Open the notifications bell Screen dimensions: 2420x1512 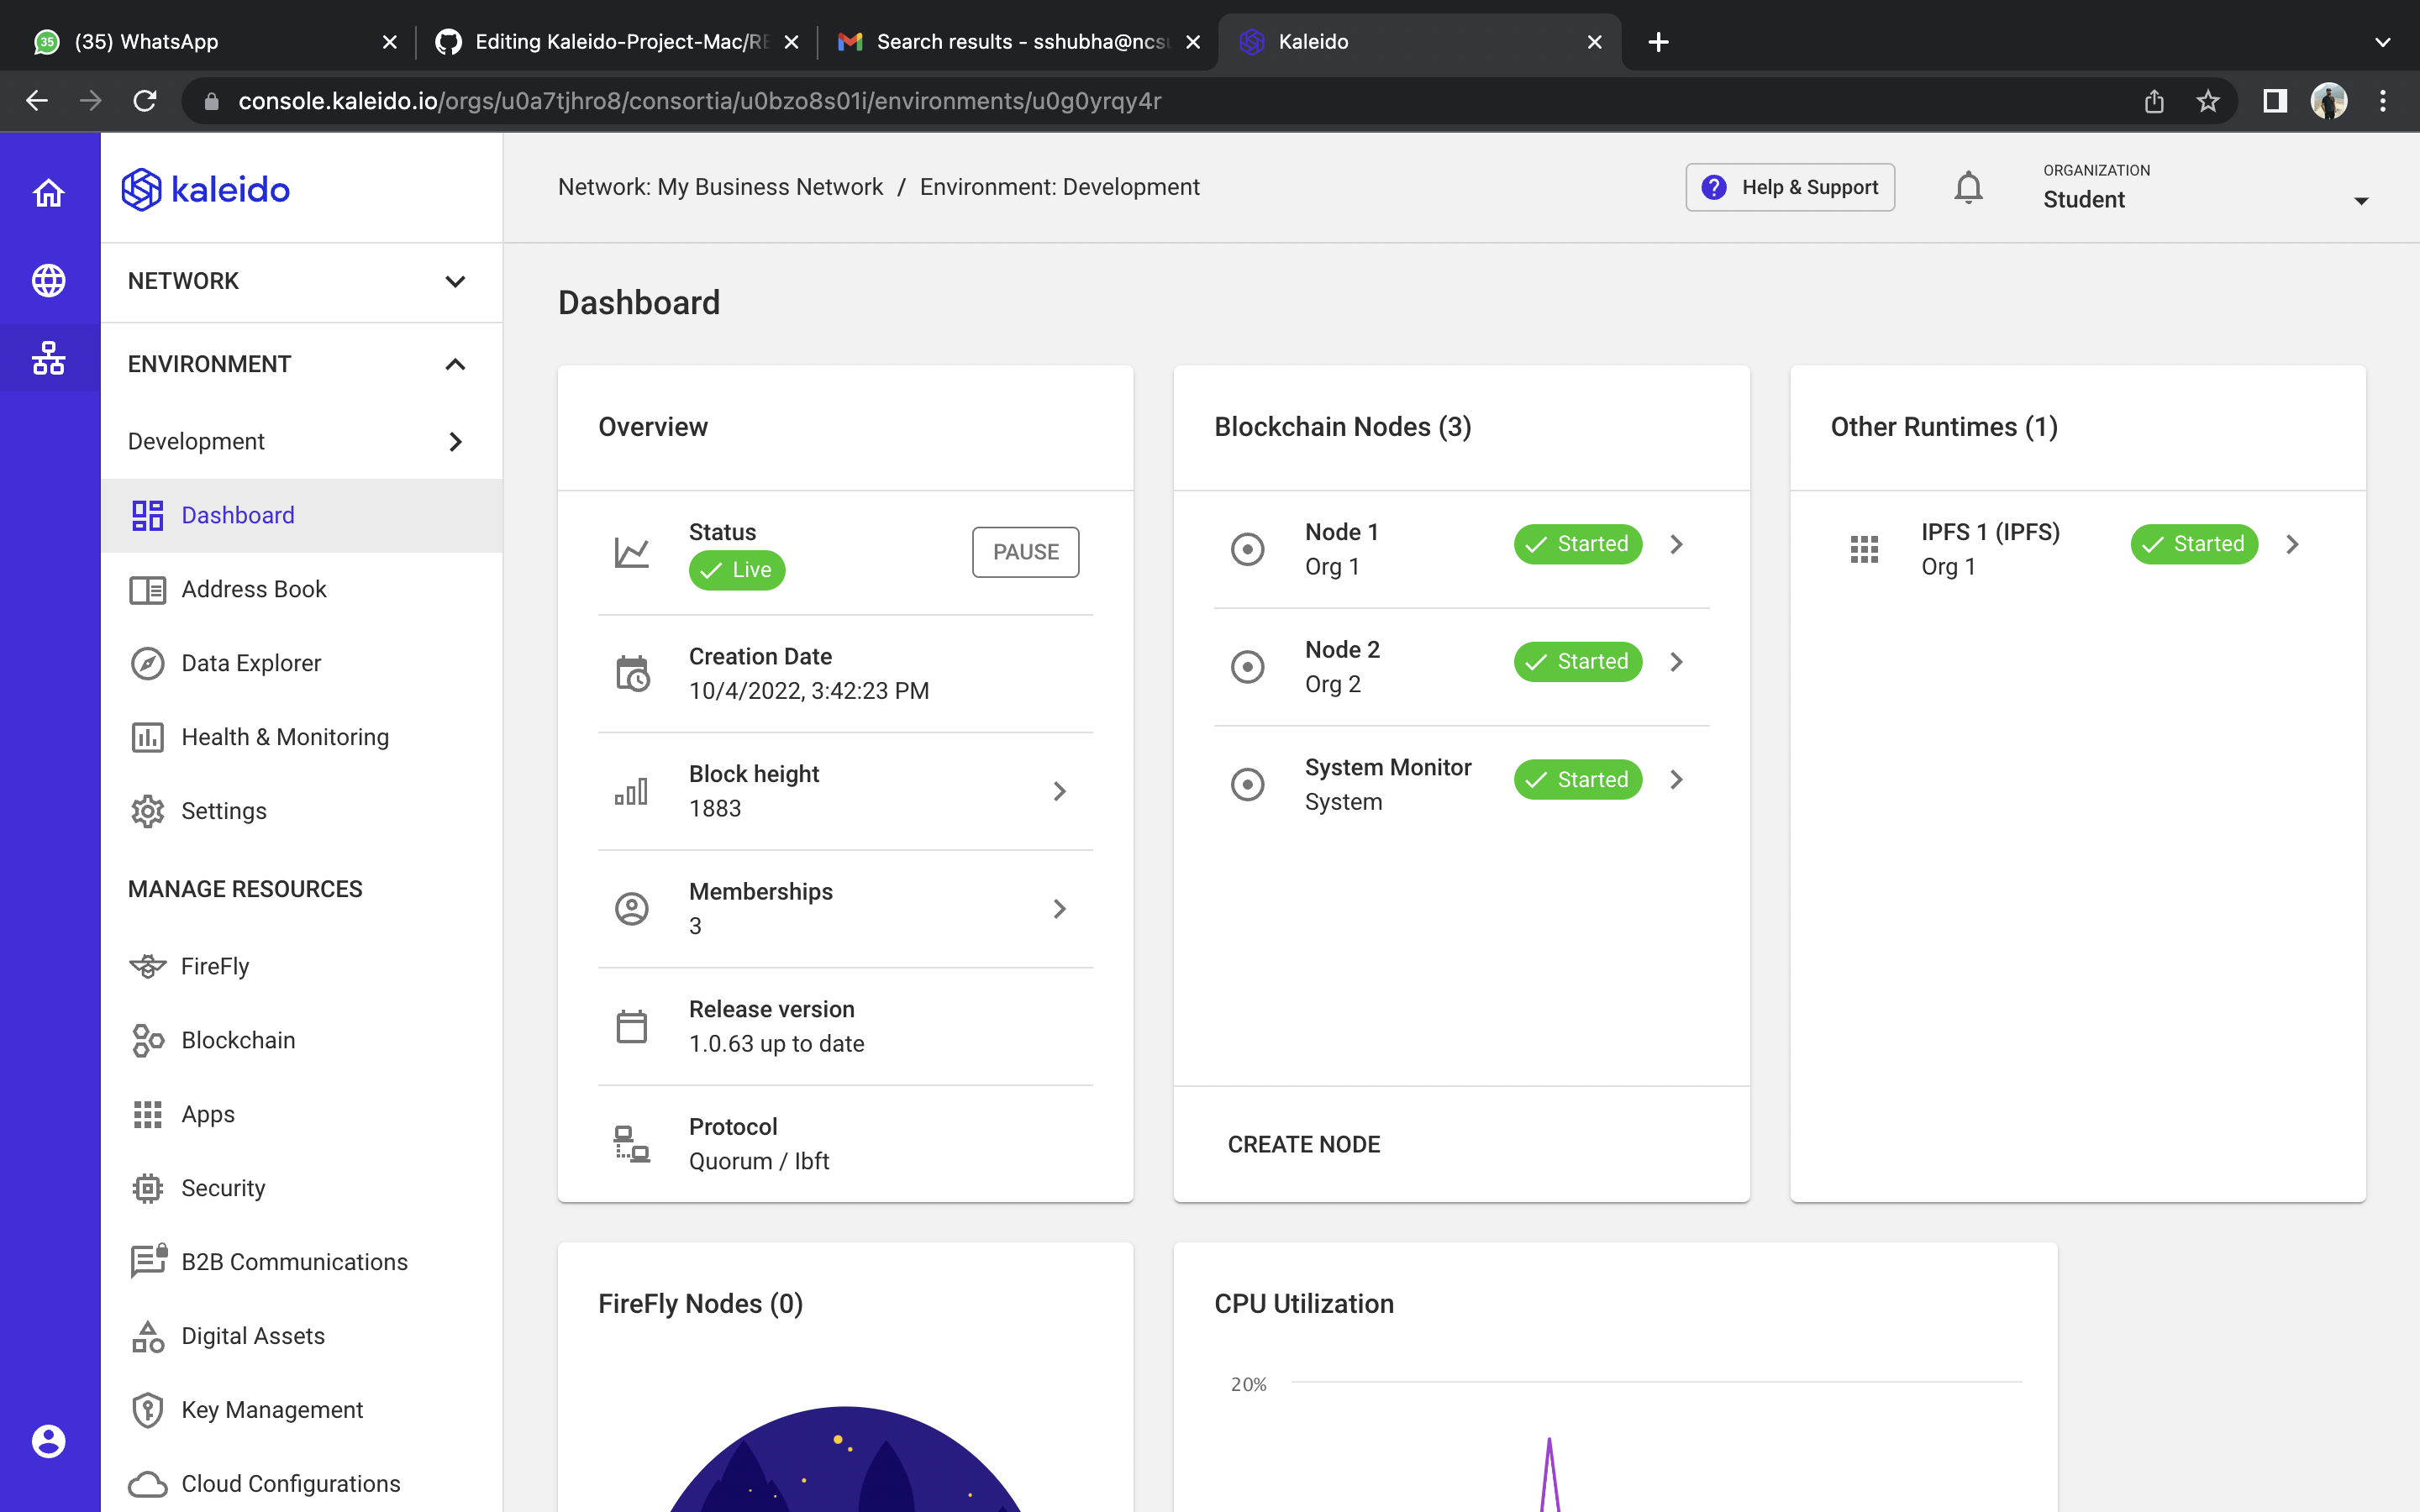click(1968, 187)
